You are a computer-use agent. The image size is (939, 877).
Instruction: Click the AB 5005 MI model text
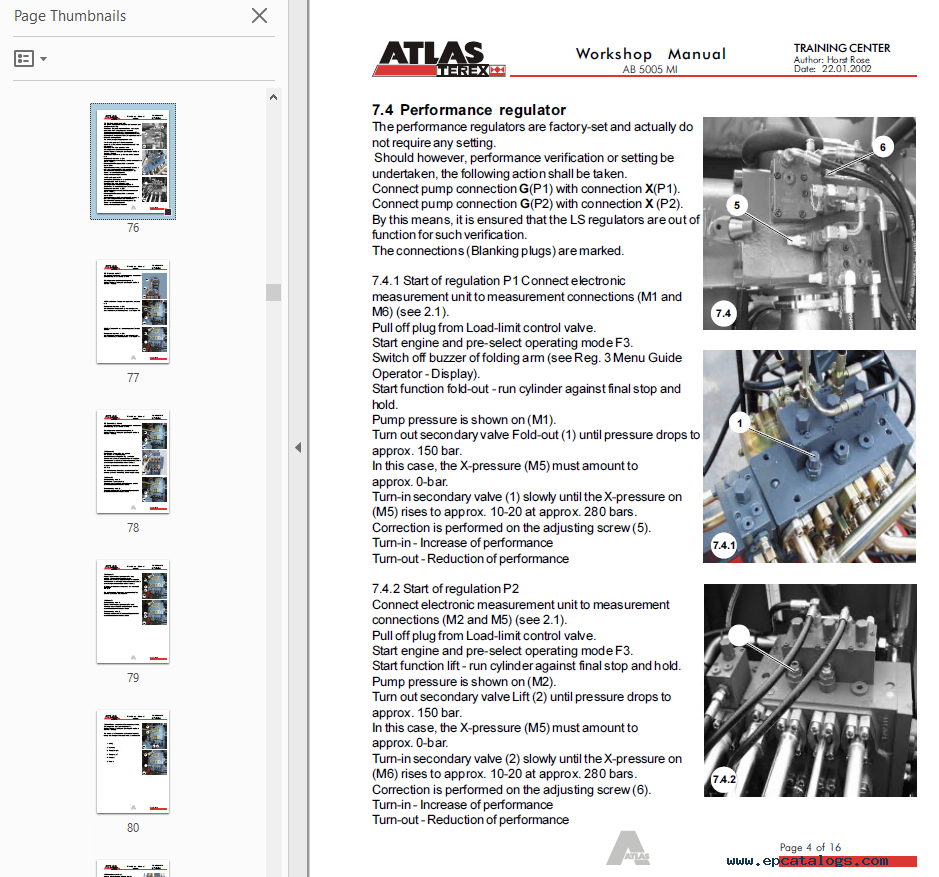click(650, 69)
